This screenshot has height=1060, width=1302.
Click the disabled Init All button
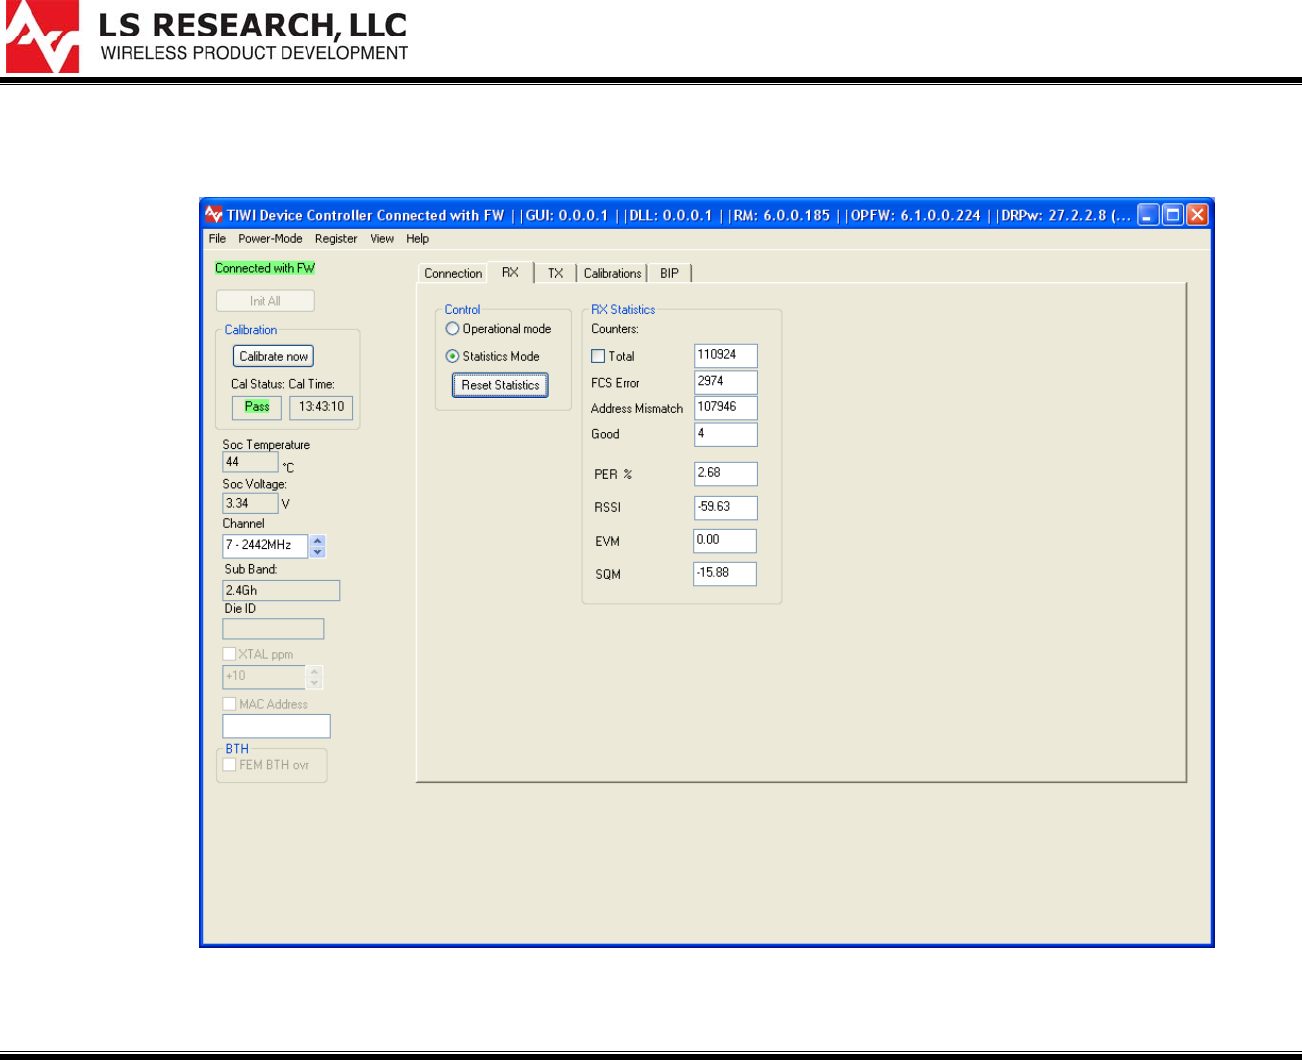[x=265, y=301]
